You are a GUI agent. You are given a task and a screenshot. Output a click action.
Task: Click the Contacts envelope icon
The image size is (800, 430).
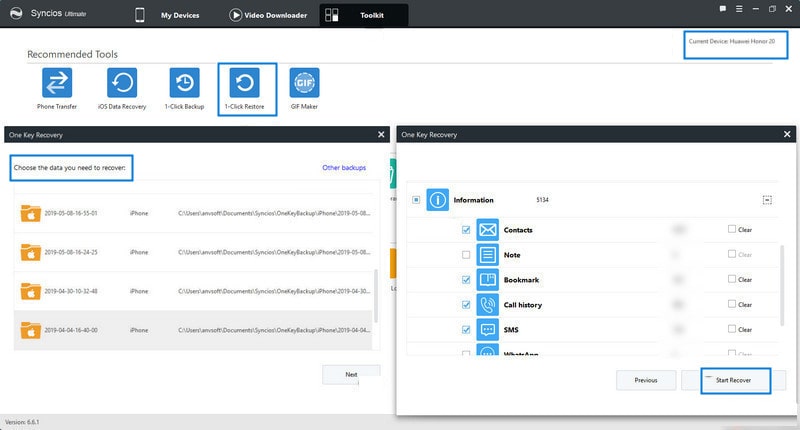487,230
